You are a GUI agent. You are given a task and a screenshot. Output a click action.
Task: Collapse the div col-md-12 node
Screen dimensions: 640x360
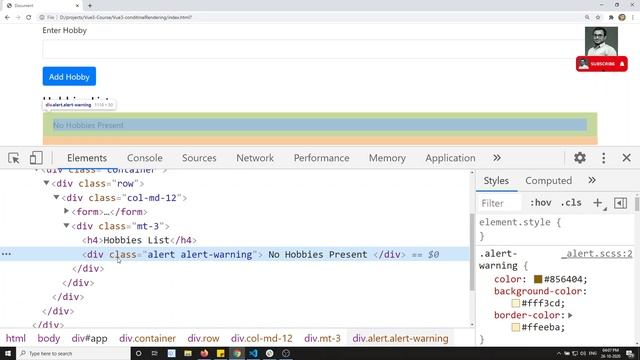click(x=56, y=198)
